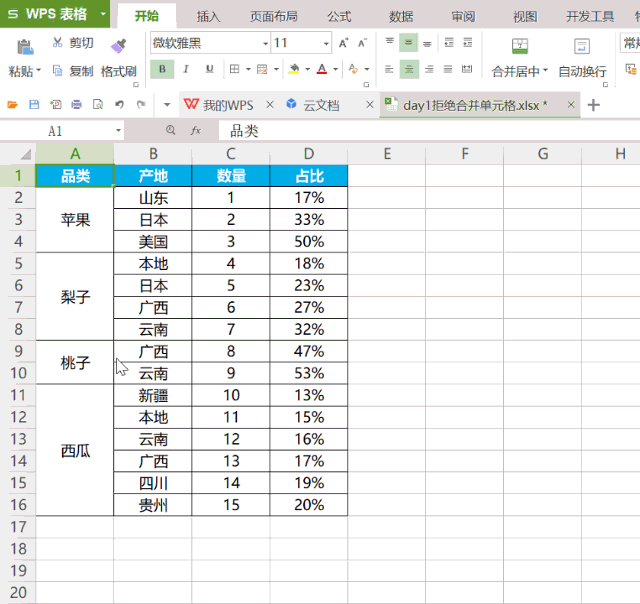Select the cell containing 新疆
The width and height of the screenshot is (640, 604).
pyautogui.click(x=153, y=395)
